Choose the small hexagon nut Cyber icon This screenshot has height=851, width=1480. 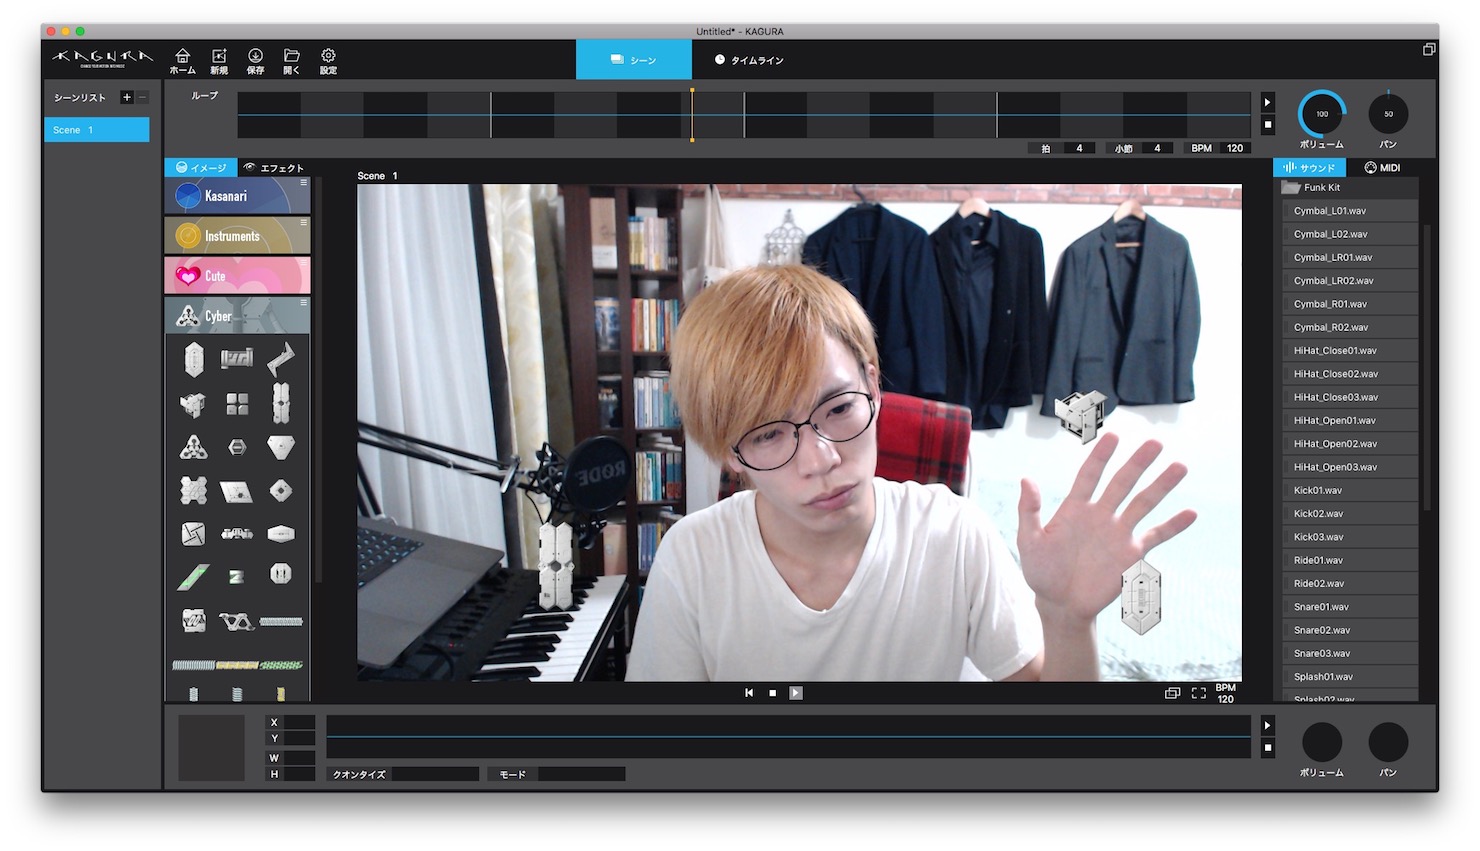pyautogui.click(x=237, y=448)
